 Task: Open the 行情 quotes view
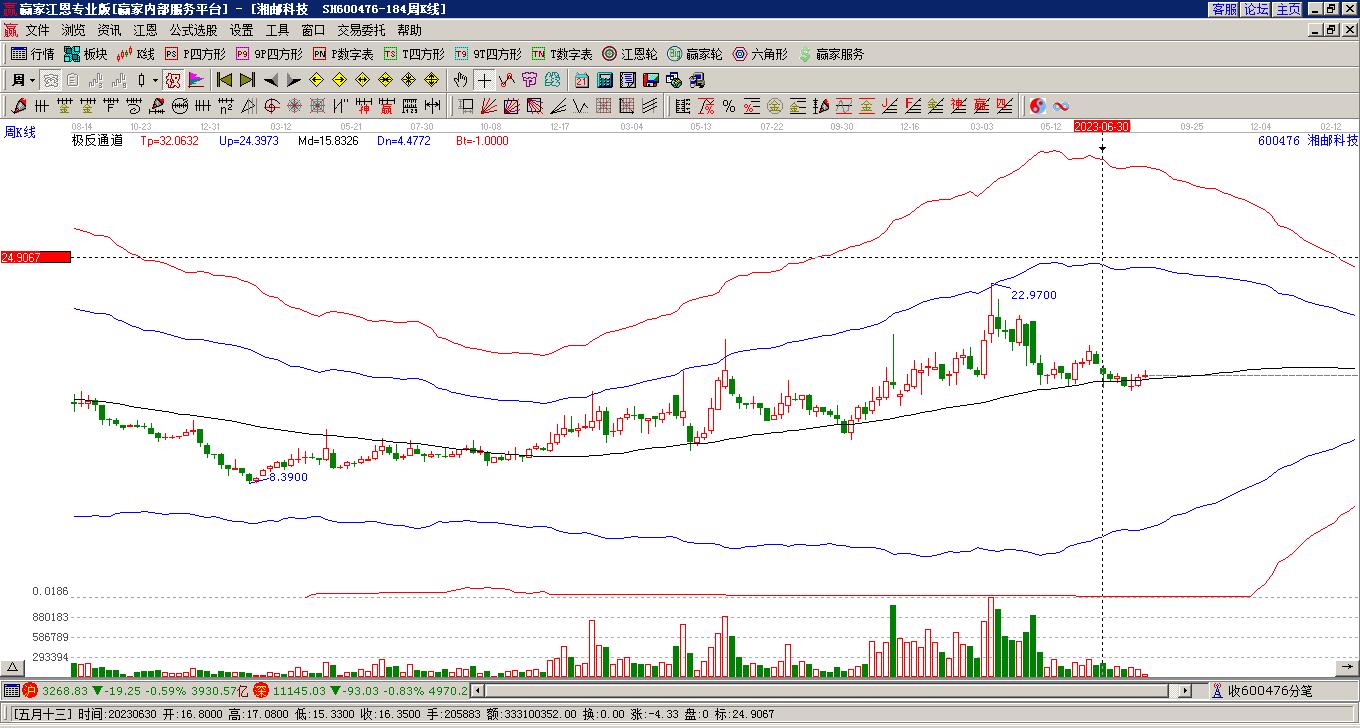click(32, 54)
